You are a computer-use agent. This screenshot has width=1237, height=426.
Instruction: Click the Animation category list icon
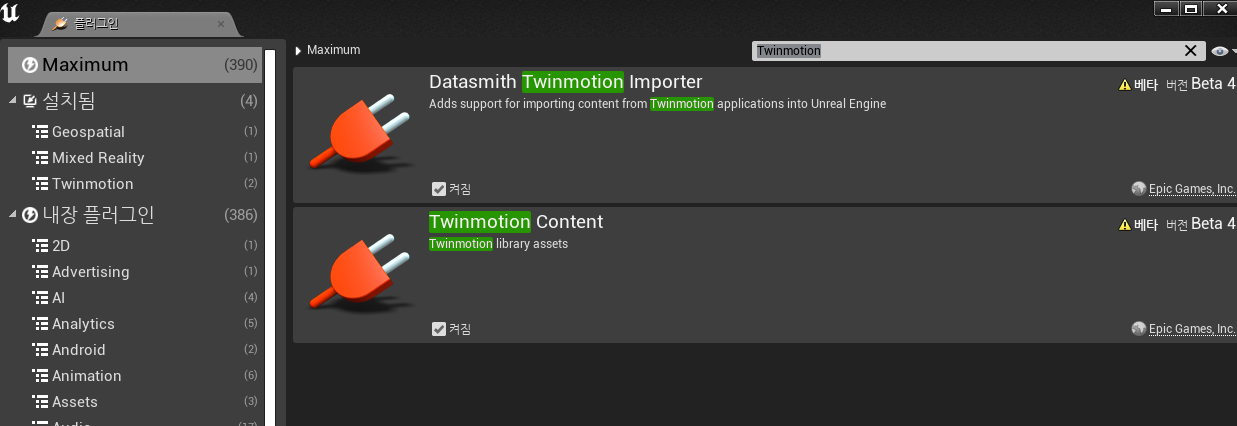click(x=40, y=376)
